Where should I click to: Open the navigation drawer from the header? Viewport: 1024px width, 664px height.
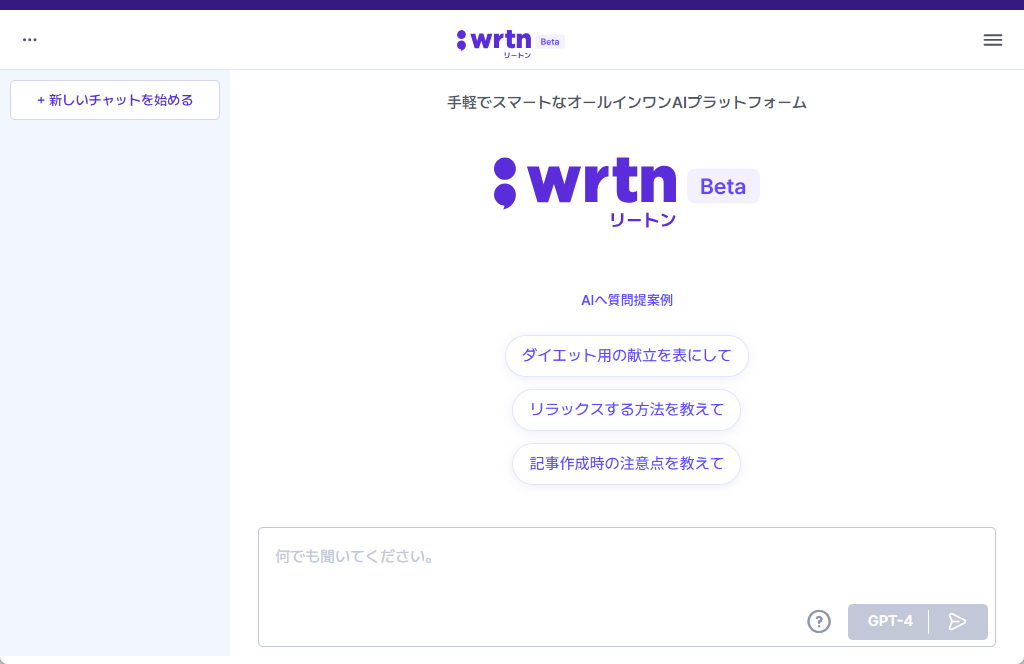click(992, 40)
